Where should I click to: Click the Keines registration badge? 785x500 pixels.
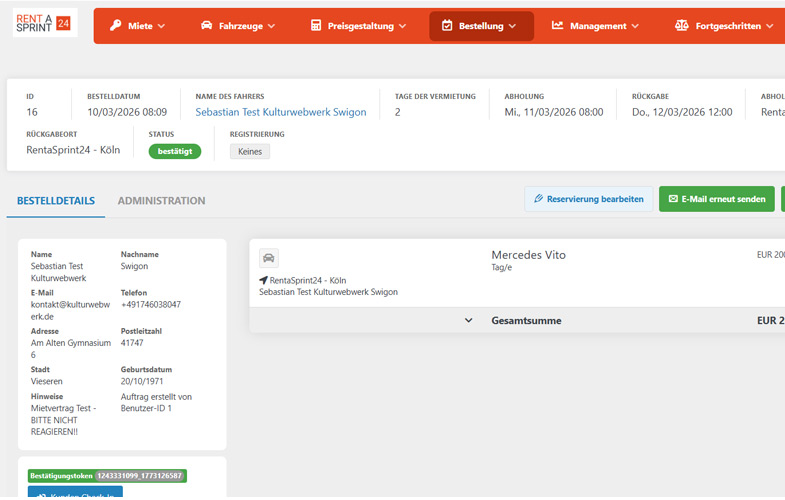click(x=249, y=151)
